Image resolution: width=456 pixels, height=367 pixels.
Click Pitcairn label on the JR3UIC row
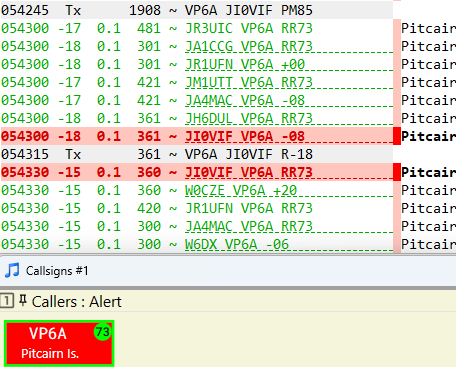click(x=428, y=28)
